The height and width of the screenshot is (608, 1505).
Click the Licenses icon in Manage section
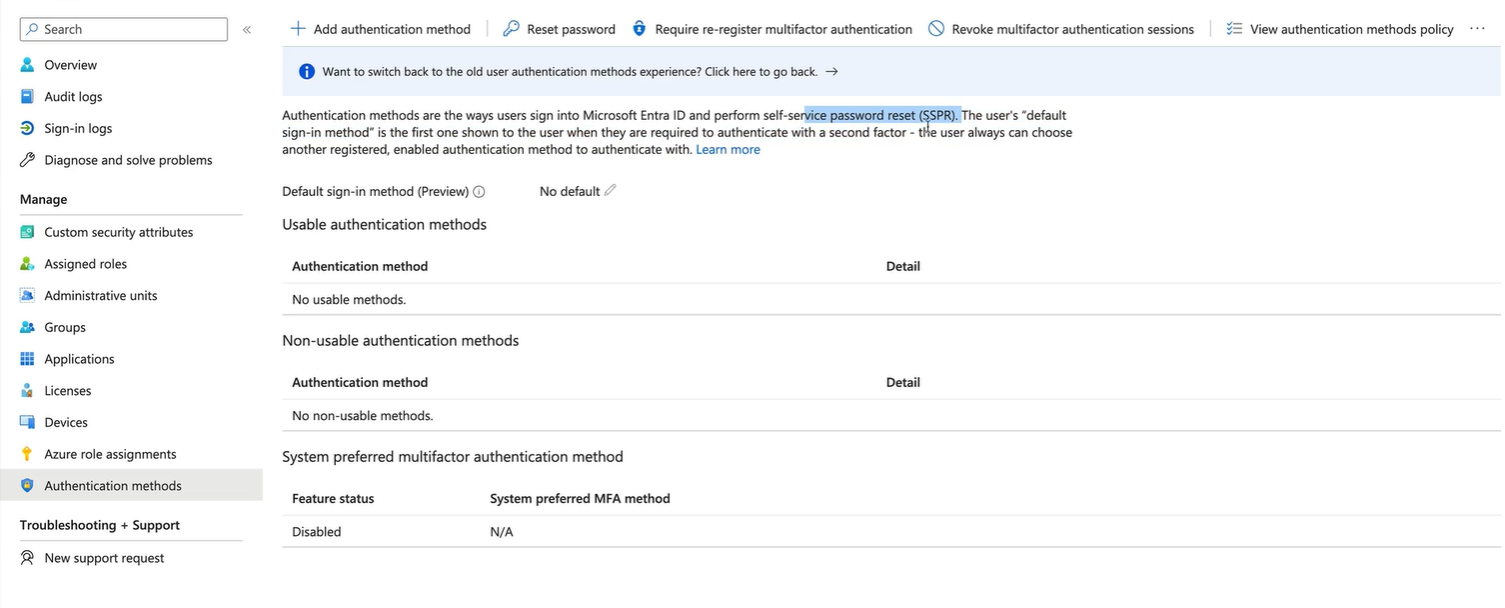click(x=27, y=391)
